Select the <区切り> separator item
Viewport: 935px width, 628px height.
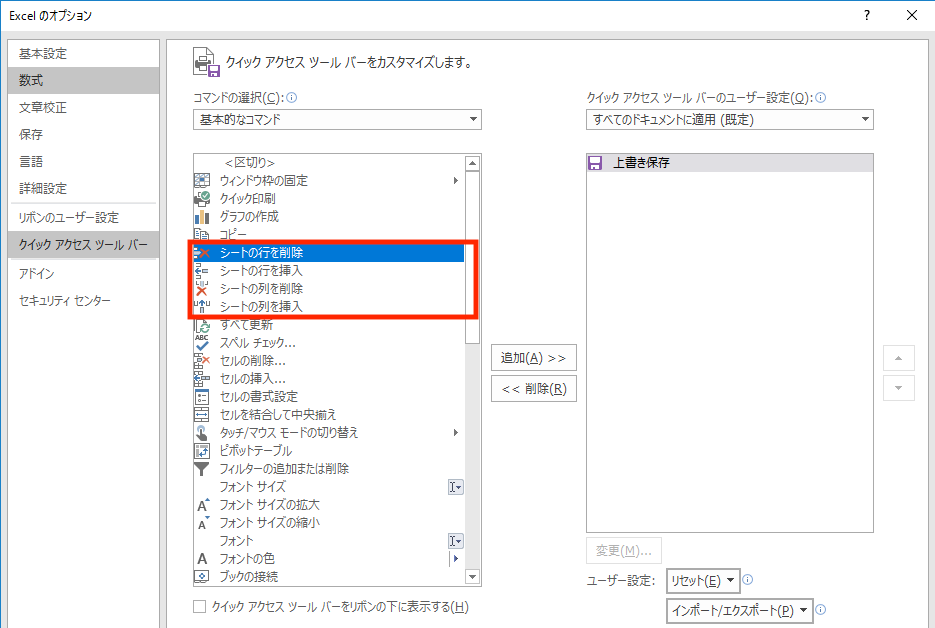pos(329,163)
